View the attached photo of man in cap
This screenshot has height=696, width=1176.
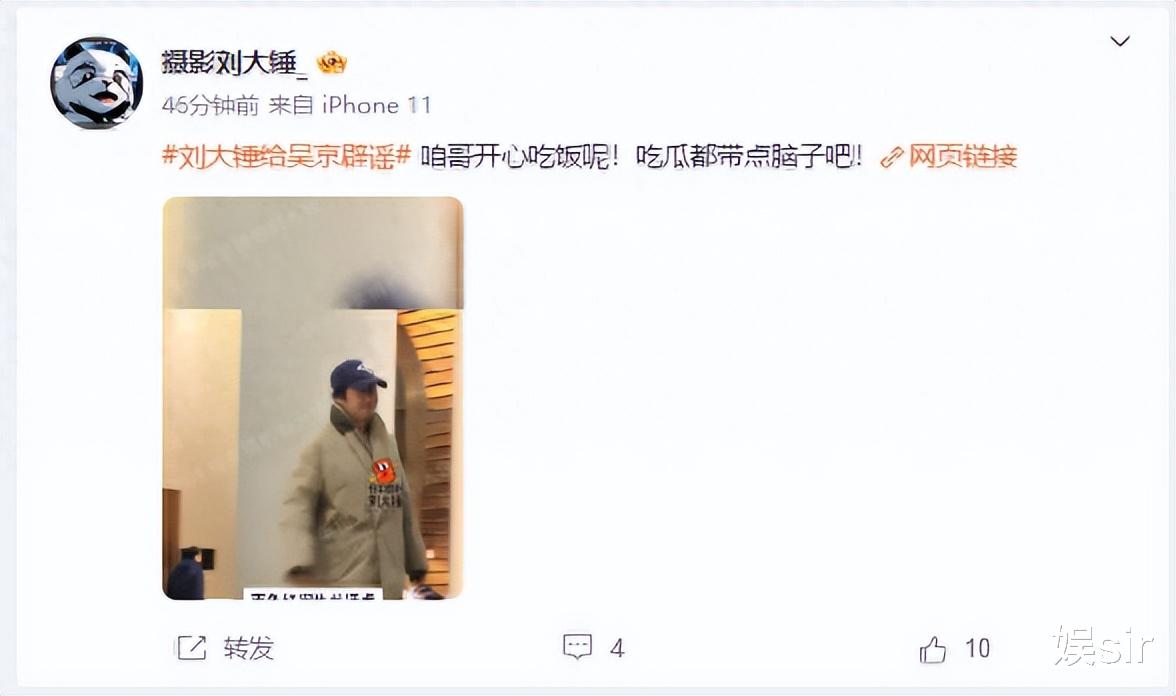click(313, 398)
